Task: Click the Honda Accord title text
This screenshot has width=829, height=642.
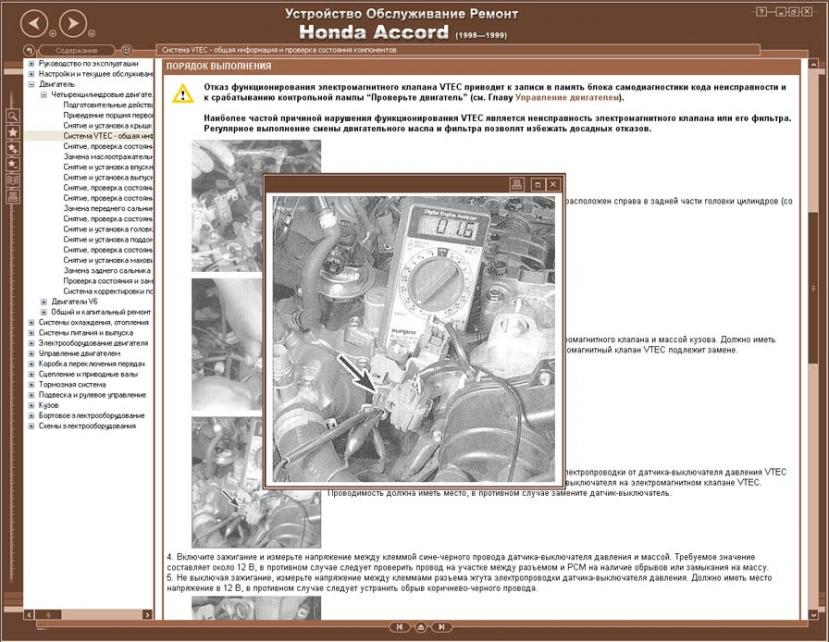Action: pos(374,32)
